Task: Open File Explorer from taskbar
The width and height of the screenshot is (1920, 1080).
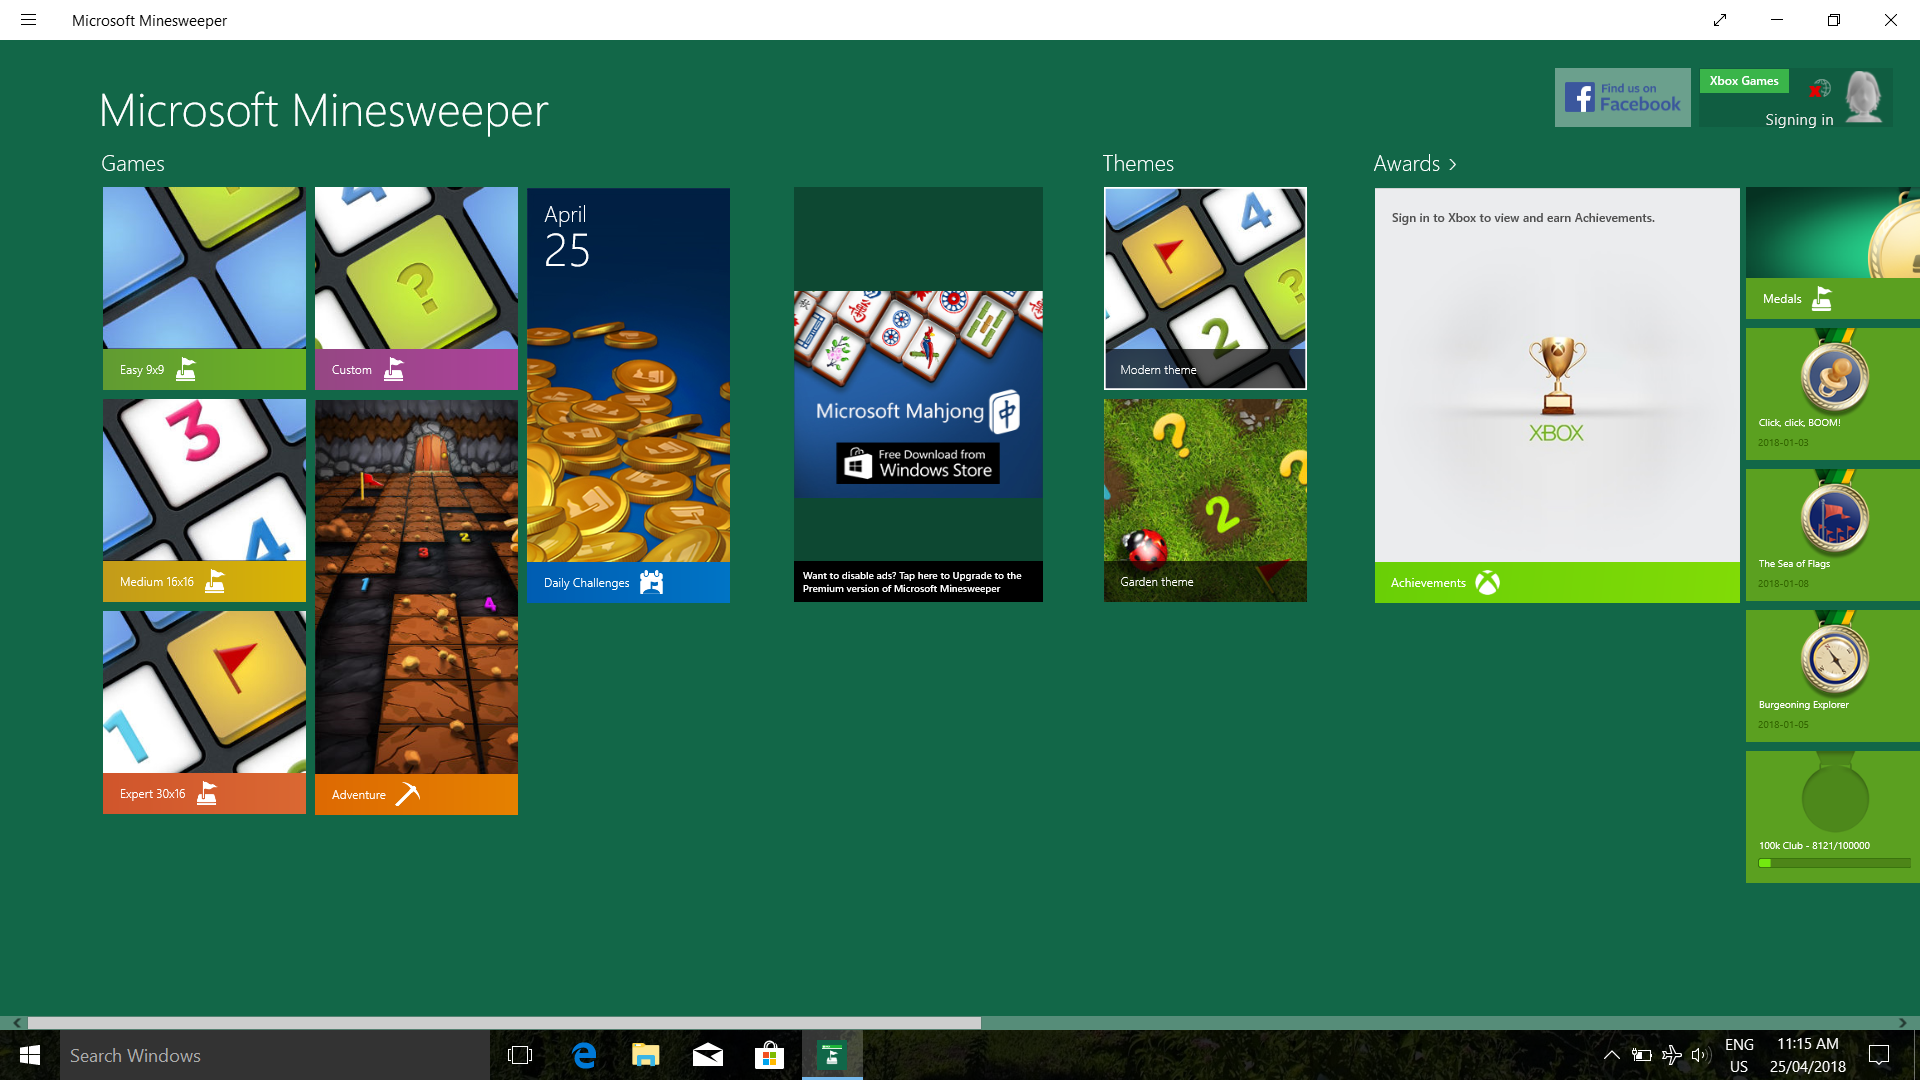Action: pyautogui.click(x=646, y=1055)
